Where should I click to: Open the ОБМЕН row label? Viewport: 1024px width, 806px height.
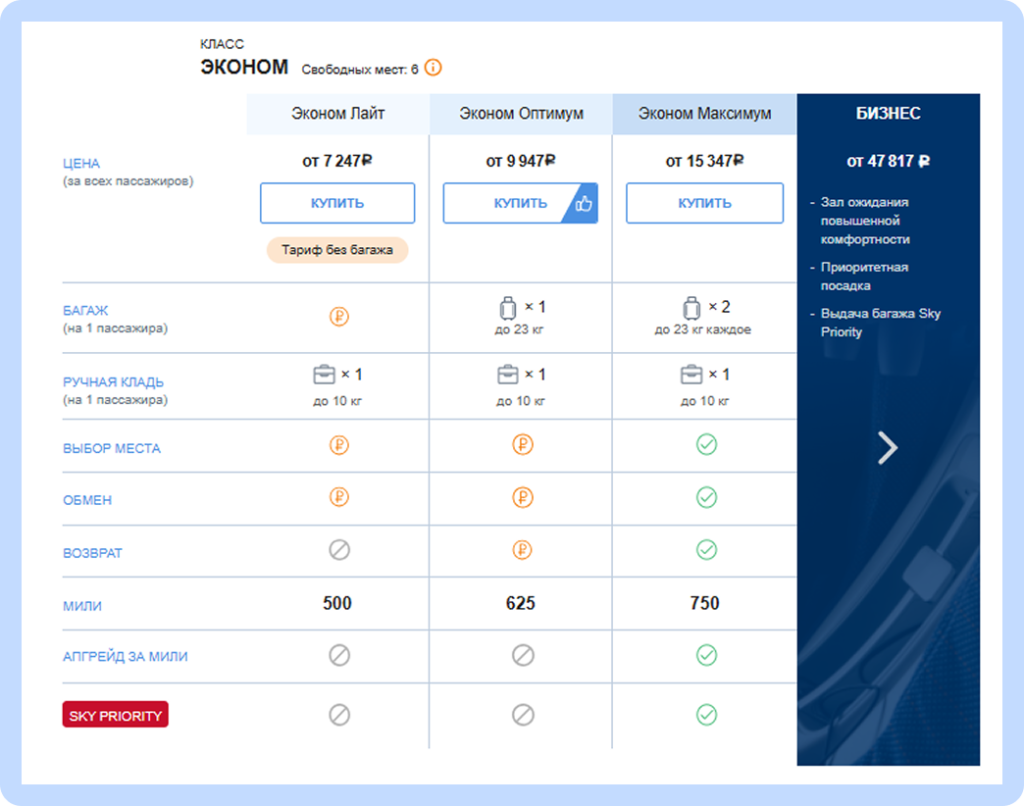click(x=87, y=500)
